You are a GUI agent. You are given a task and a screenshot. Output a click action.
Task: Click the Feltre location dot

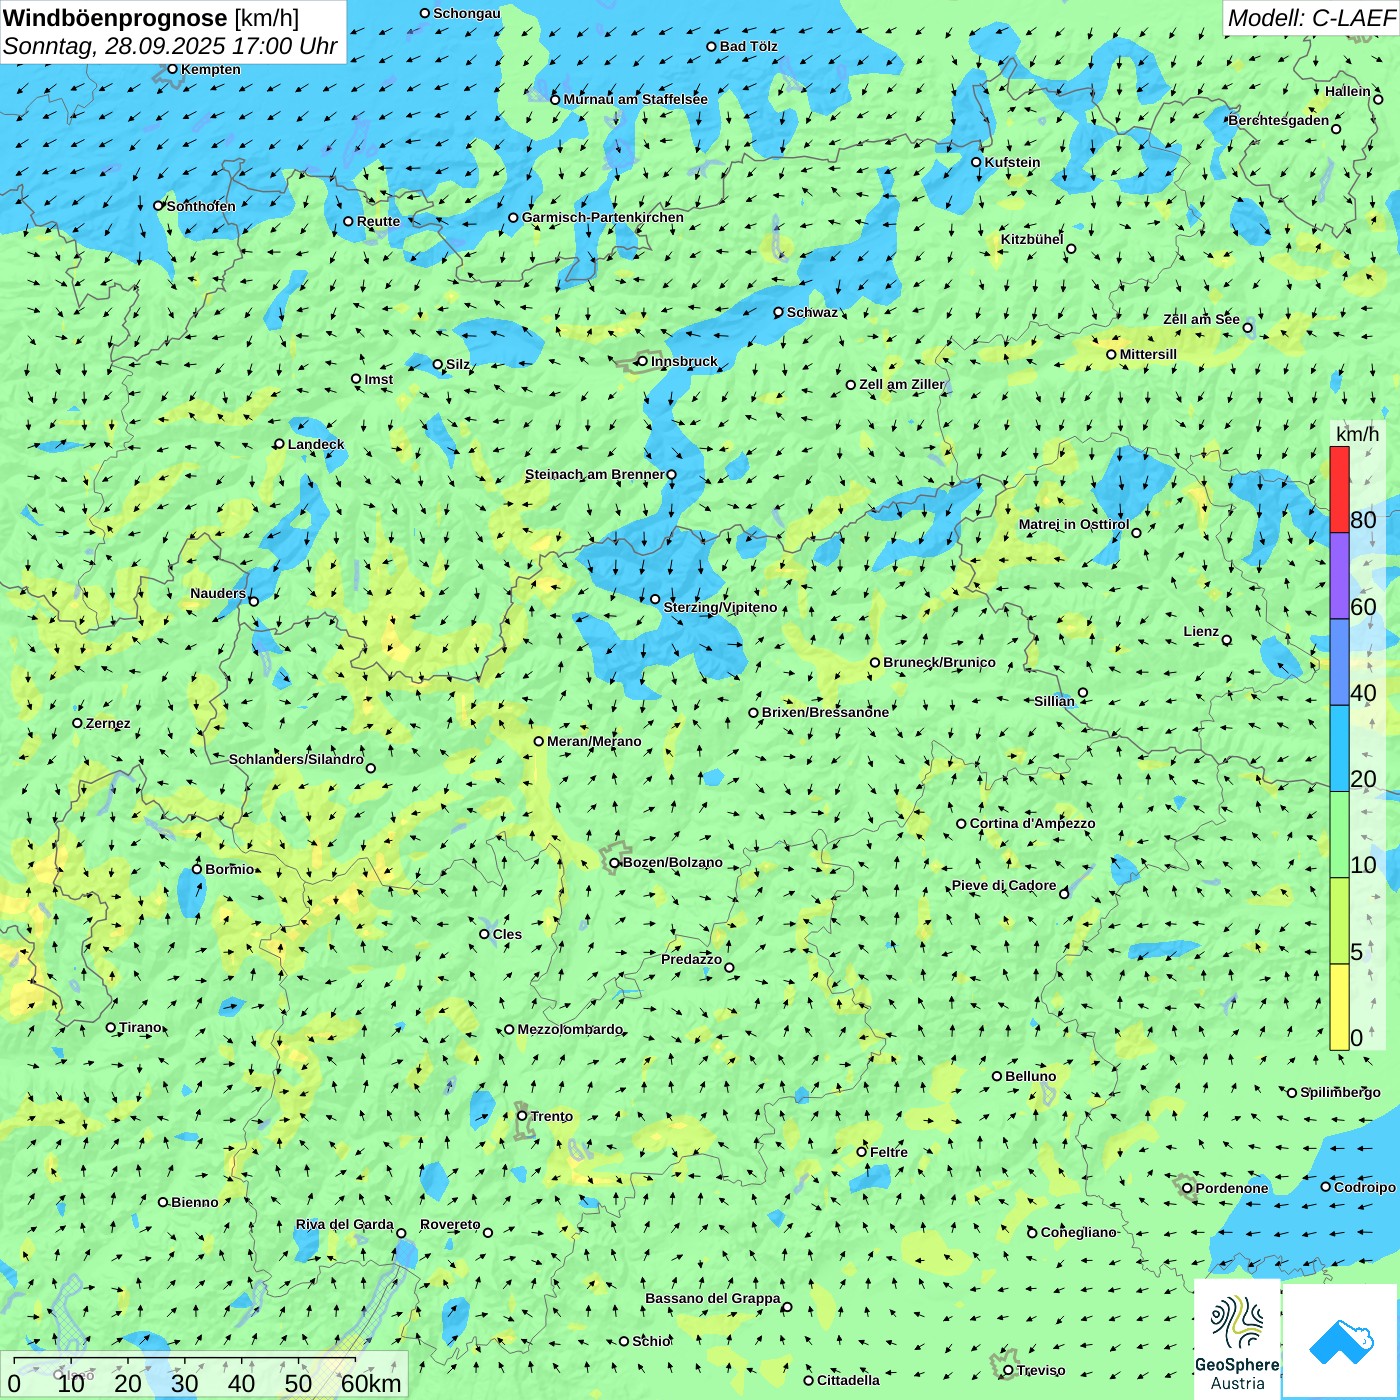[861, 1152]
